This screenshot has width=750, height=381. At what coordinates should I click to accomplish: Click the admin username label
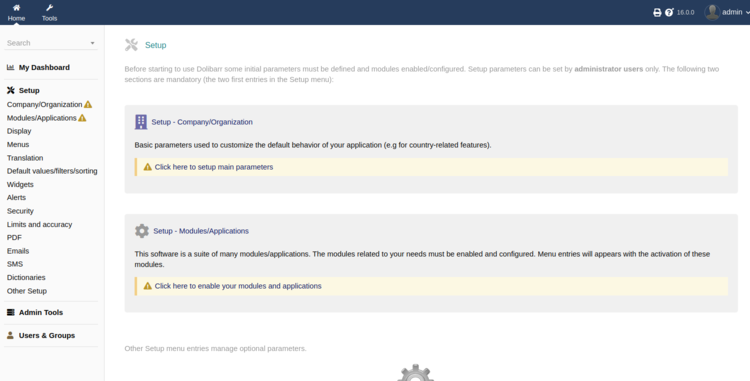pos(732,12)
